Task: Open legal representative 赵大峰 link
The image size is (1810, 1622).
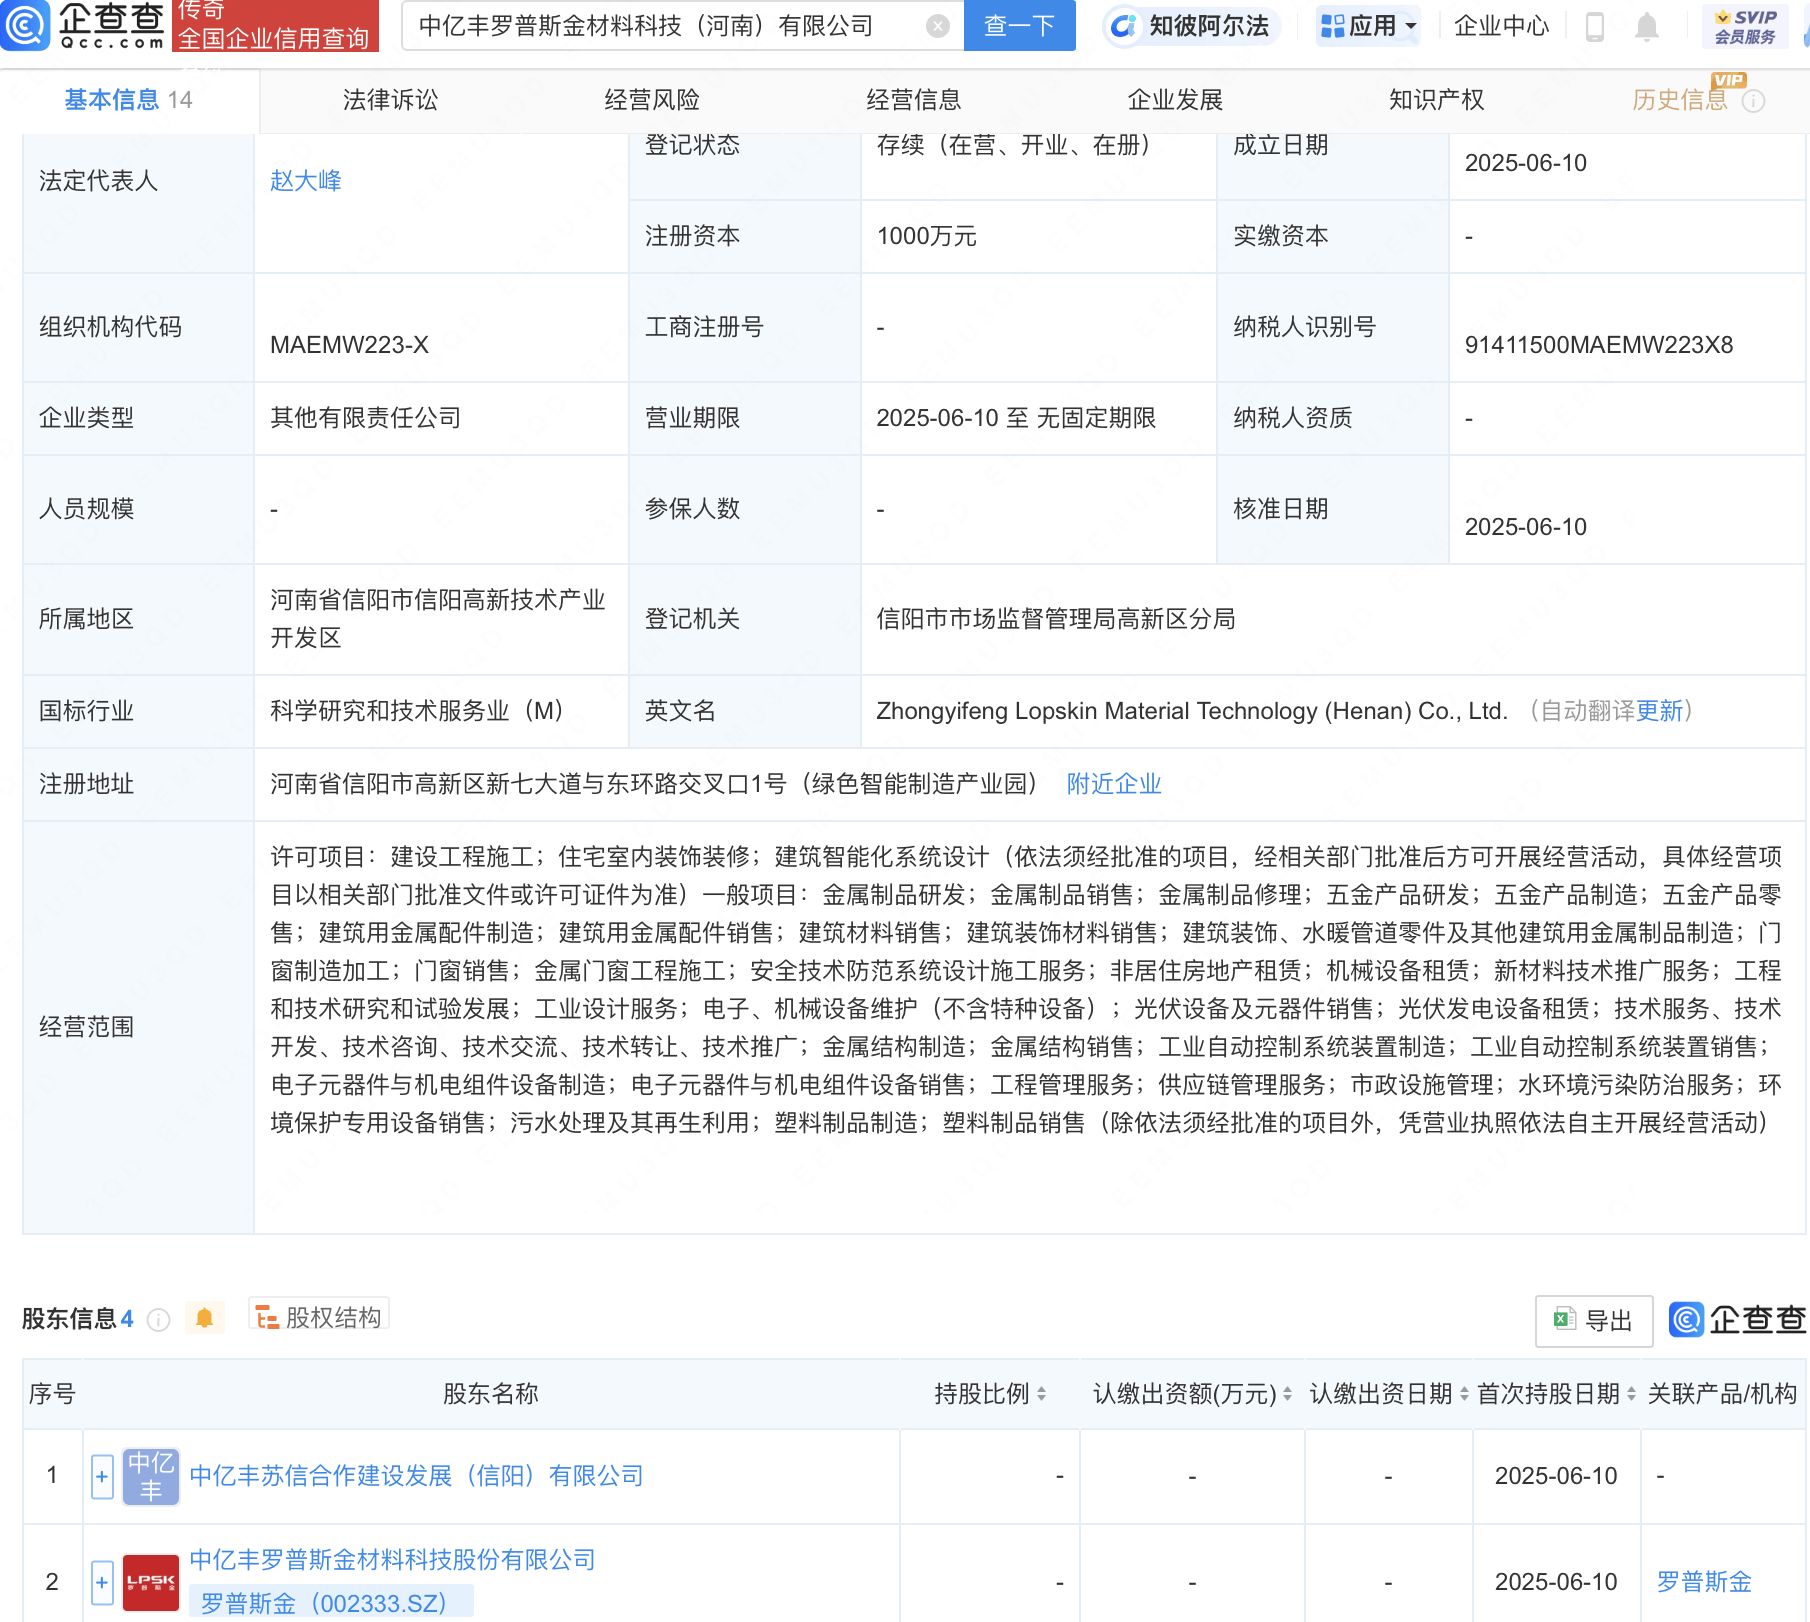Action: click(306, 181)
